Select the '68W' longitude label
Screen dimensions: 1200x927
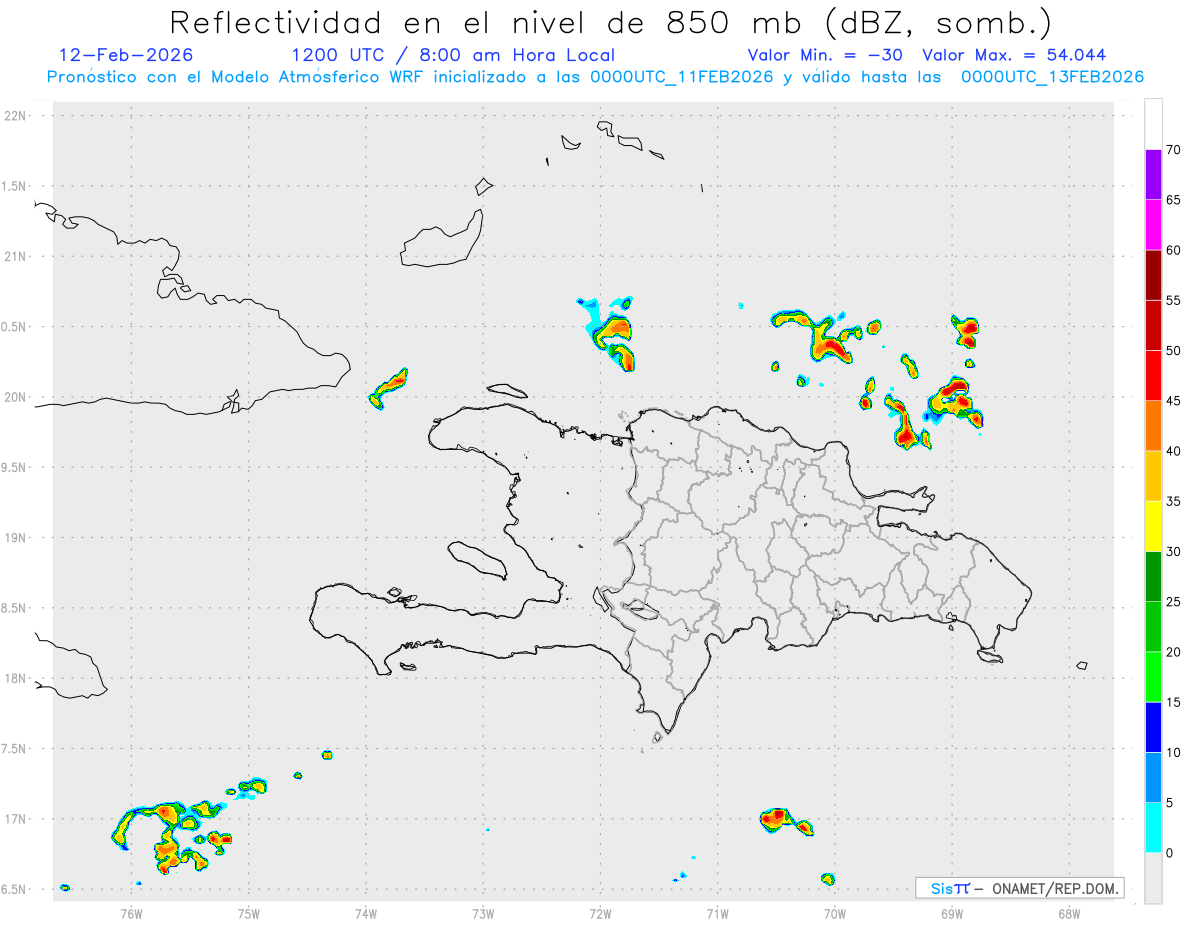[x=1068, y=913]
